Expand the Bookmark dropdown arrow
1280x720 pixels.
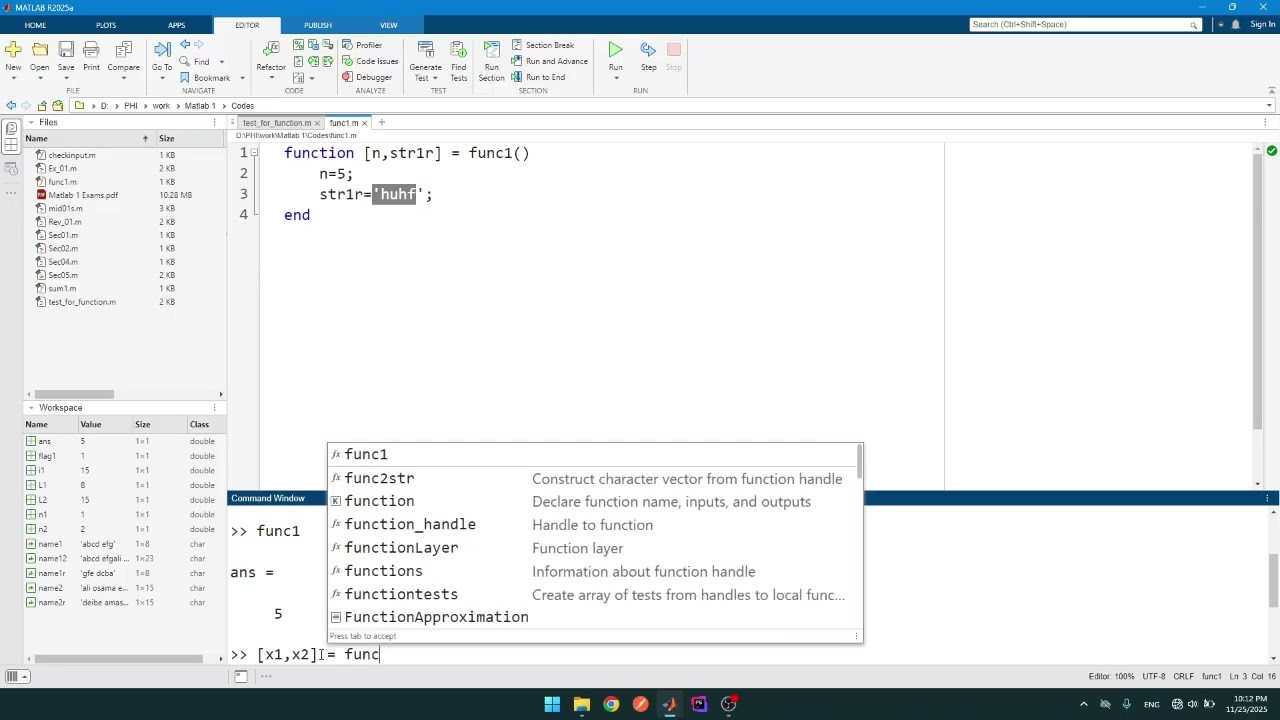click(x=242, y=78)
